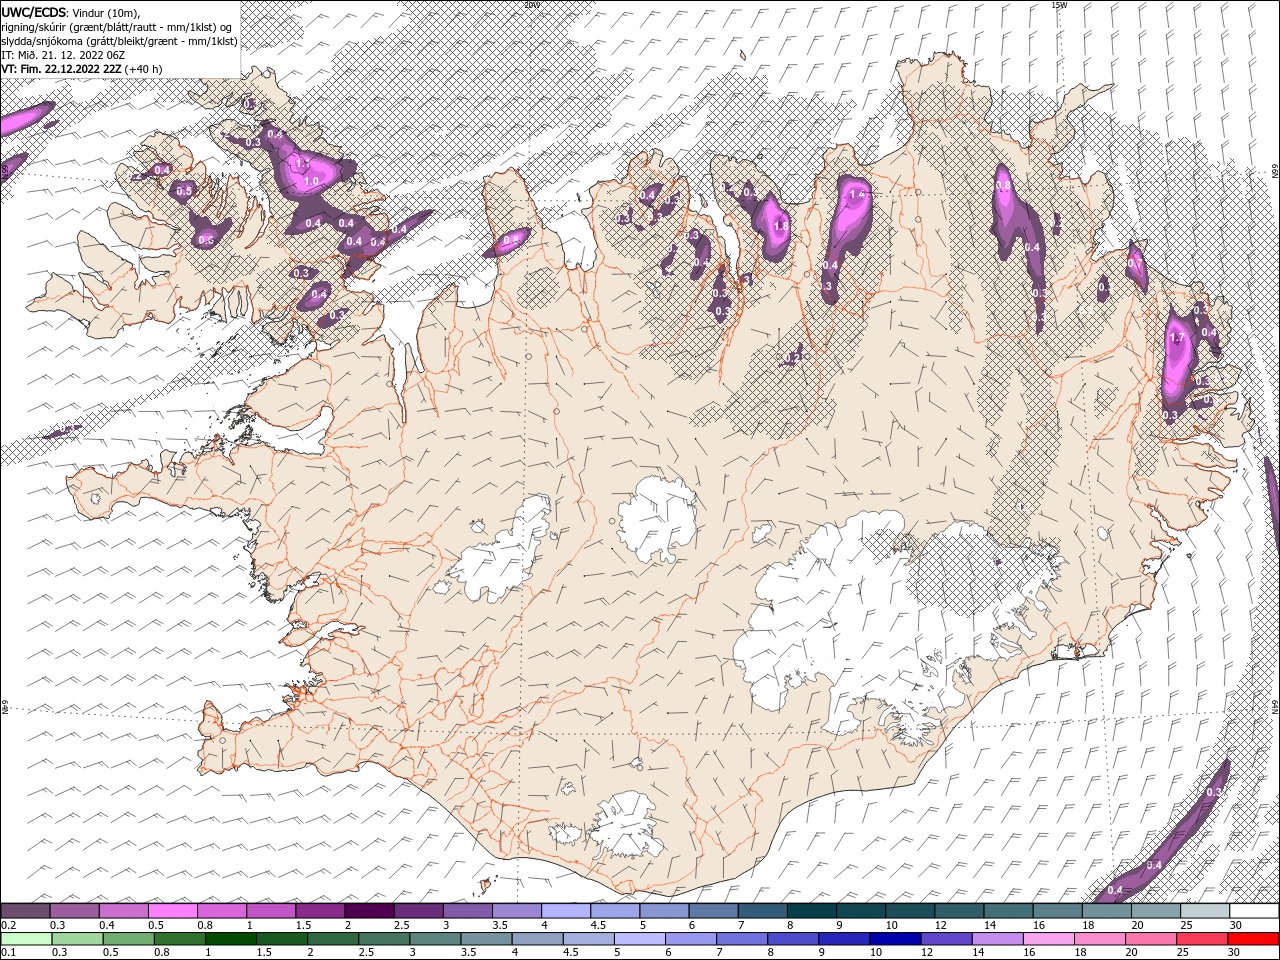
Task: Click the 'rigning/skúrir' legend description line
Action: (115, 26)
